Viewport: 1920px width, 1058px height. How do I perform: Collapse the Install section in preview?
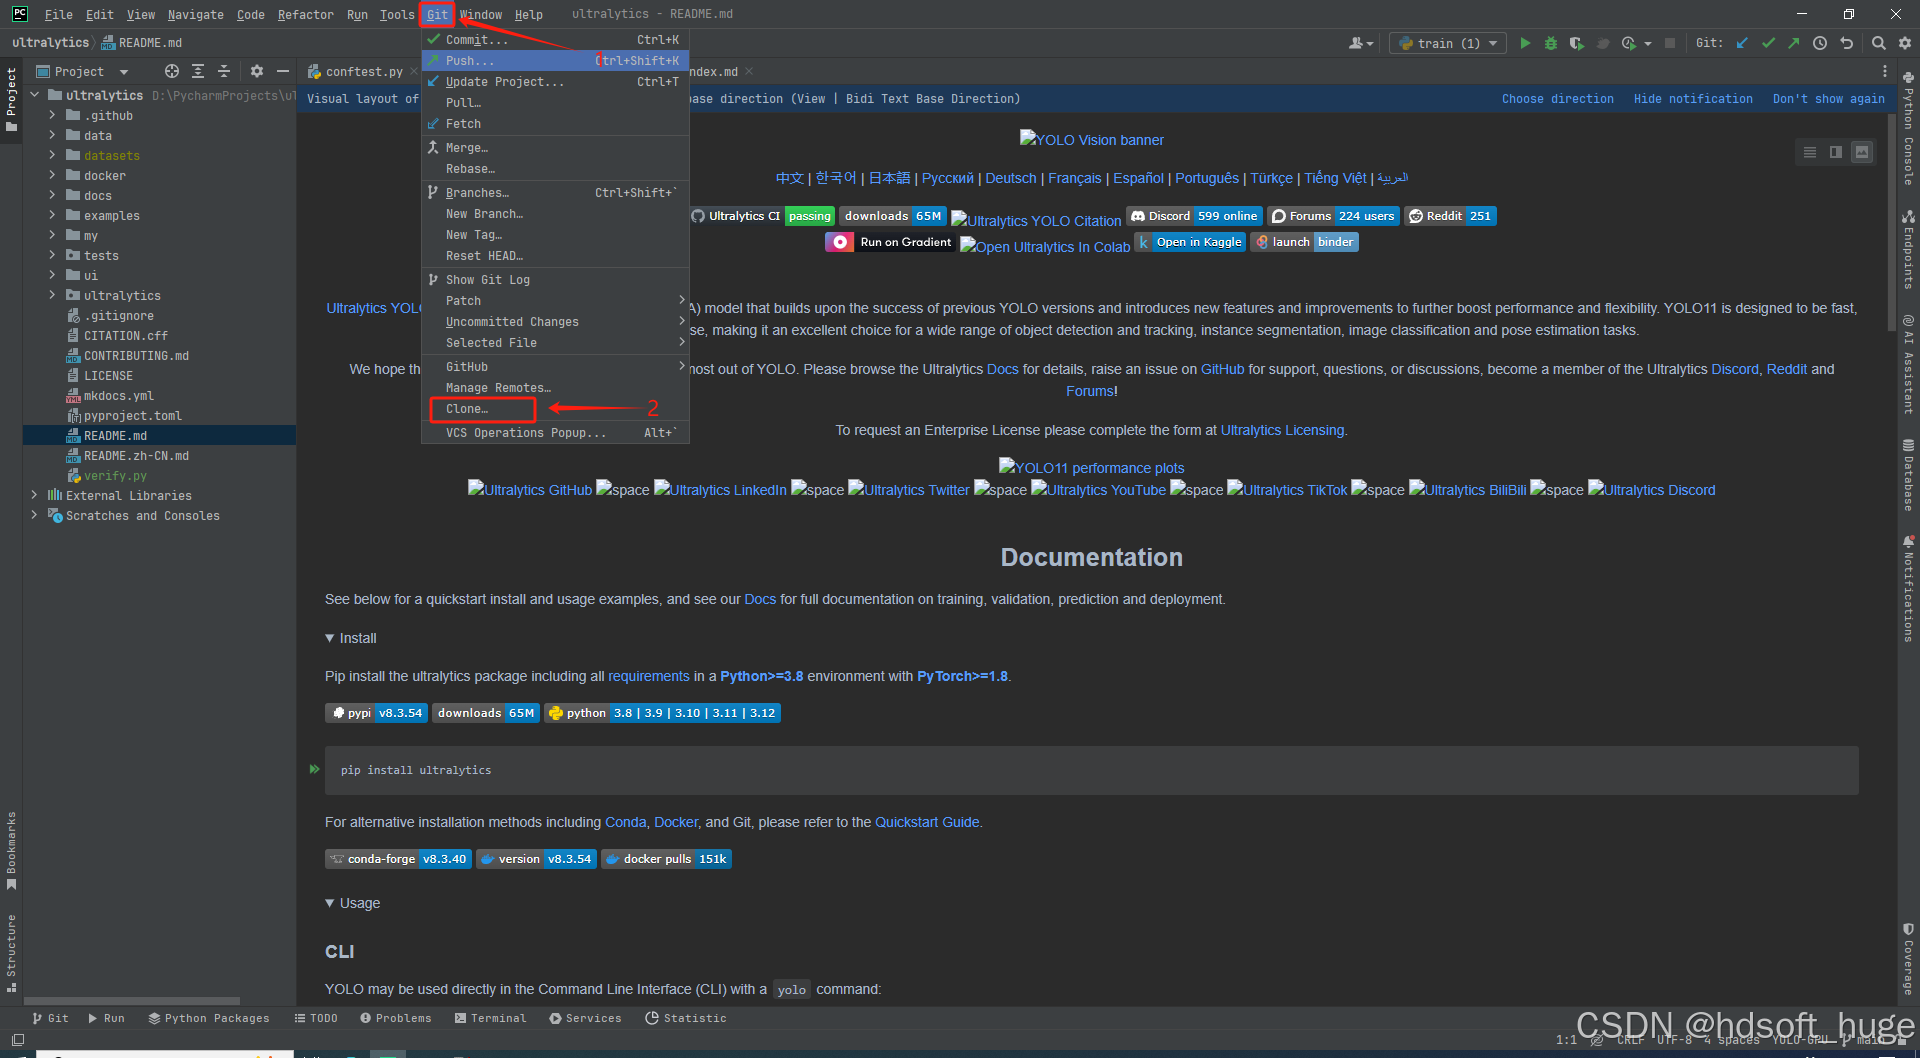pos(330,638)
